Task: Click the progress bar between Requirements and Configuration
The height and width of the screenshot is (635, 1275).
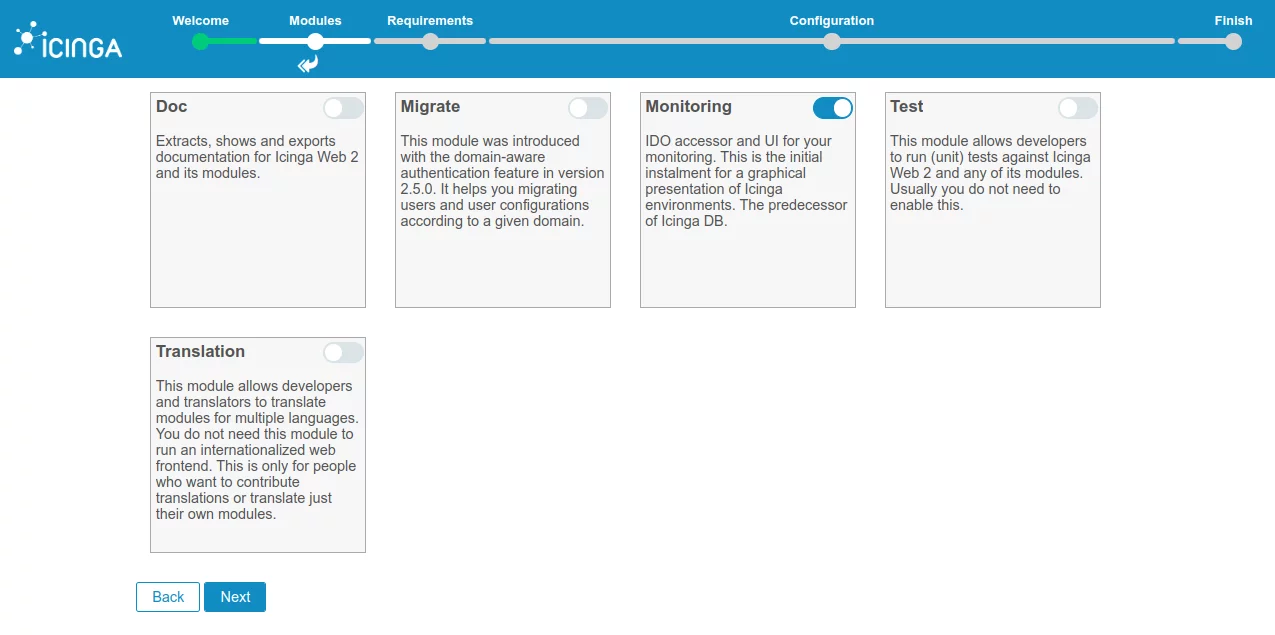Action: click(631, 41)
